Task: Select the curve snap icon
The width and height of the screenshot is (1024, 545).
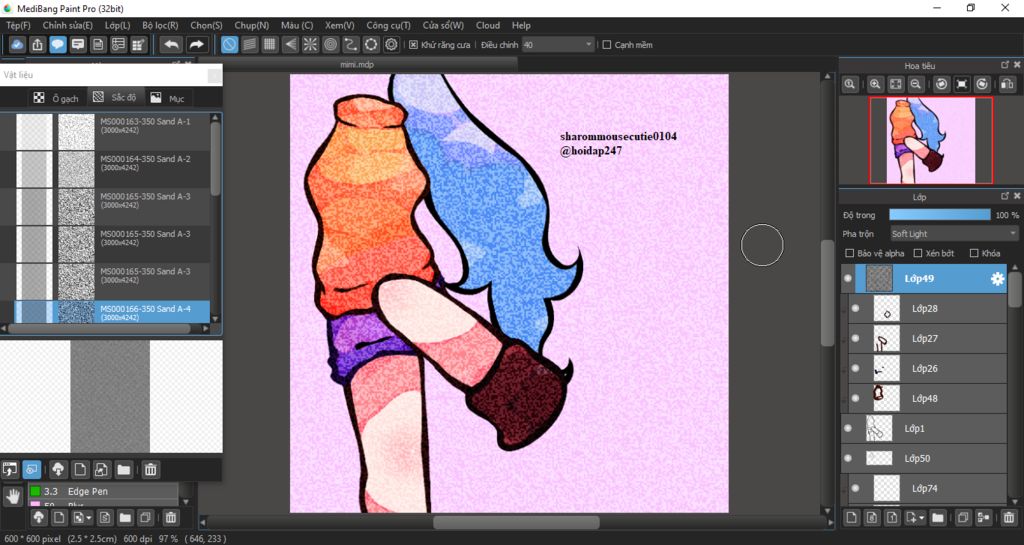Action: [351, 44]
